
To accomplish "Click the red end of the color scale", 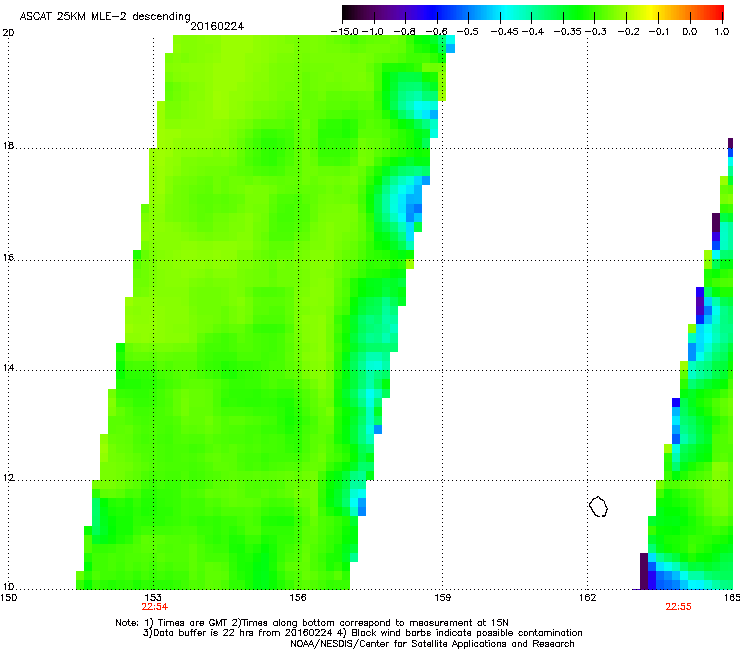I will [x=715, y=13].
